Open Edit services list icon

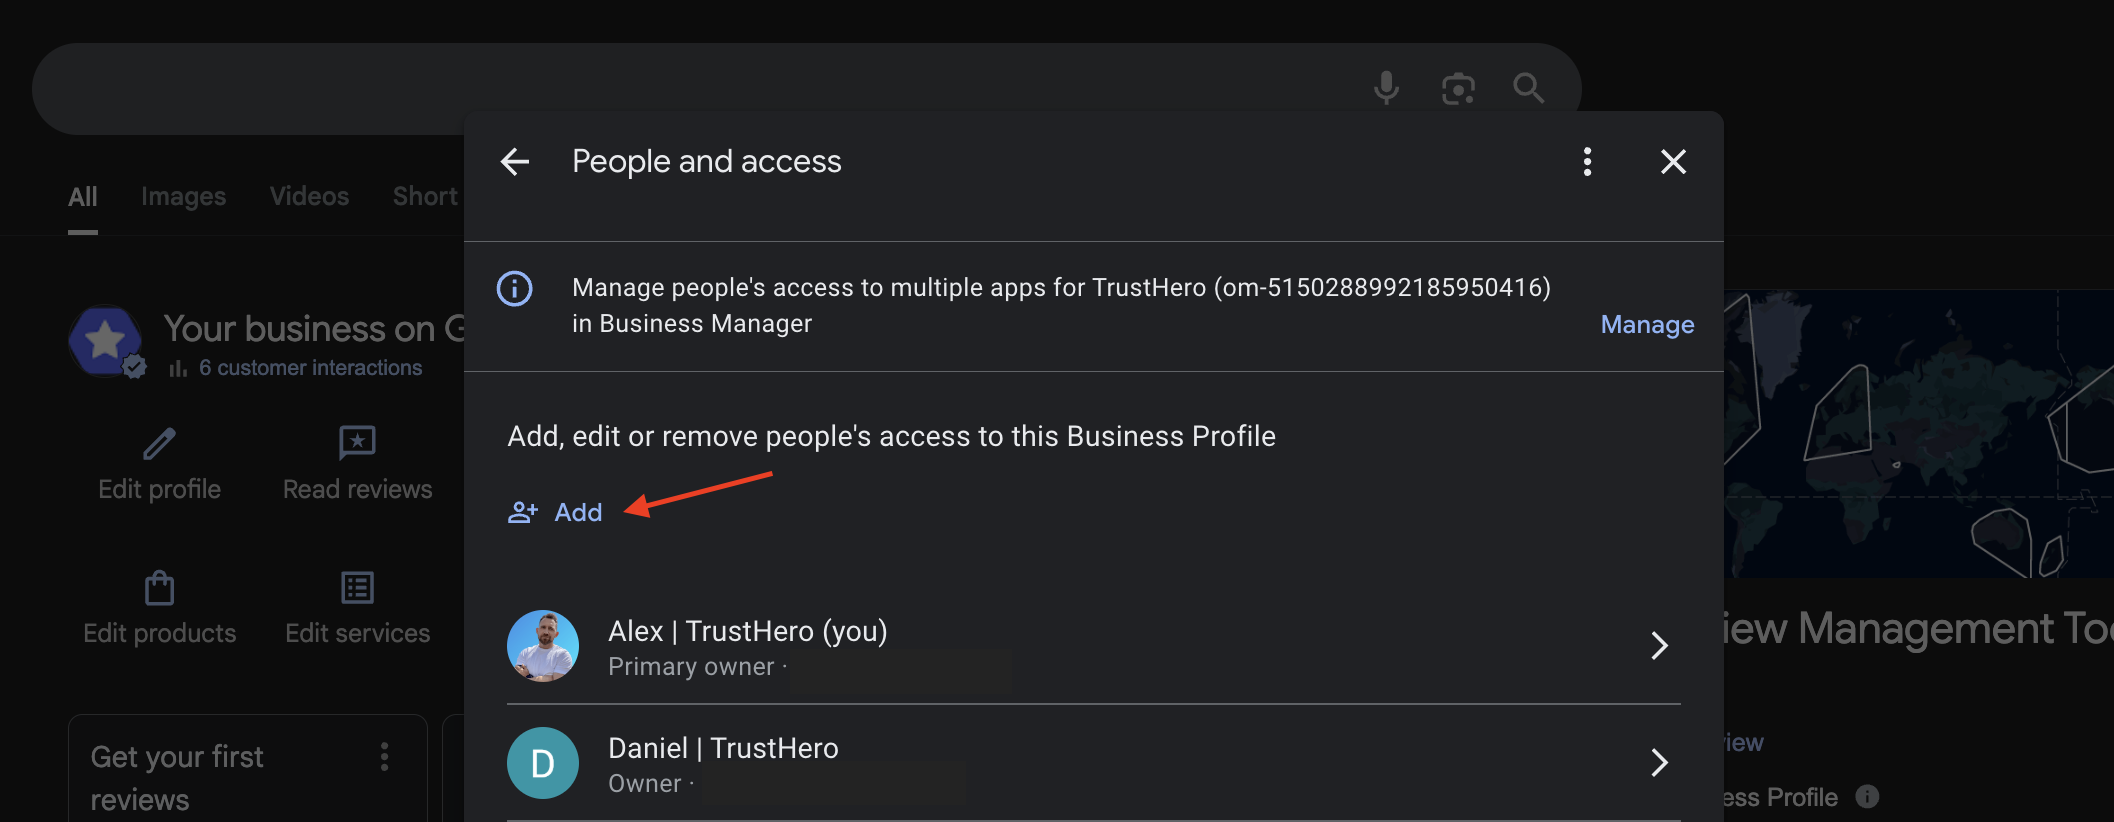pos(357,587)
